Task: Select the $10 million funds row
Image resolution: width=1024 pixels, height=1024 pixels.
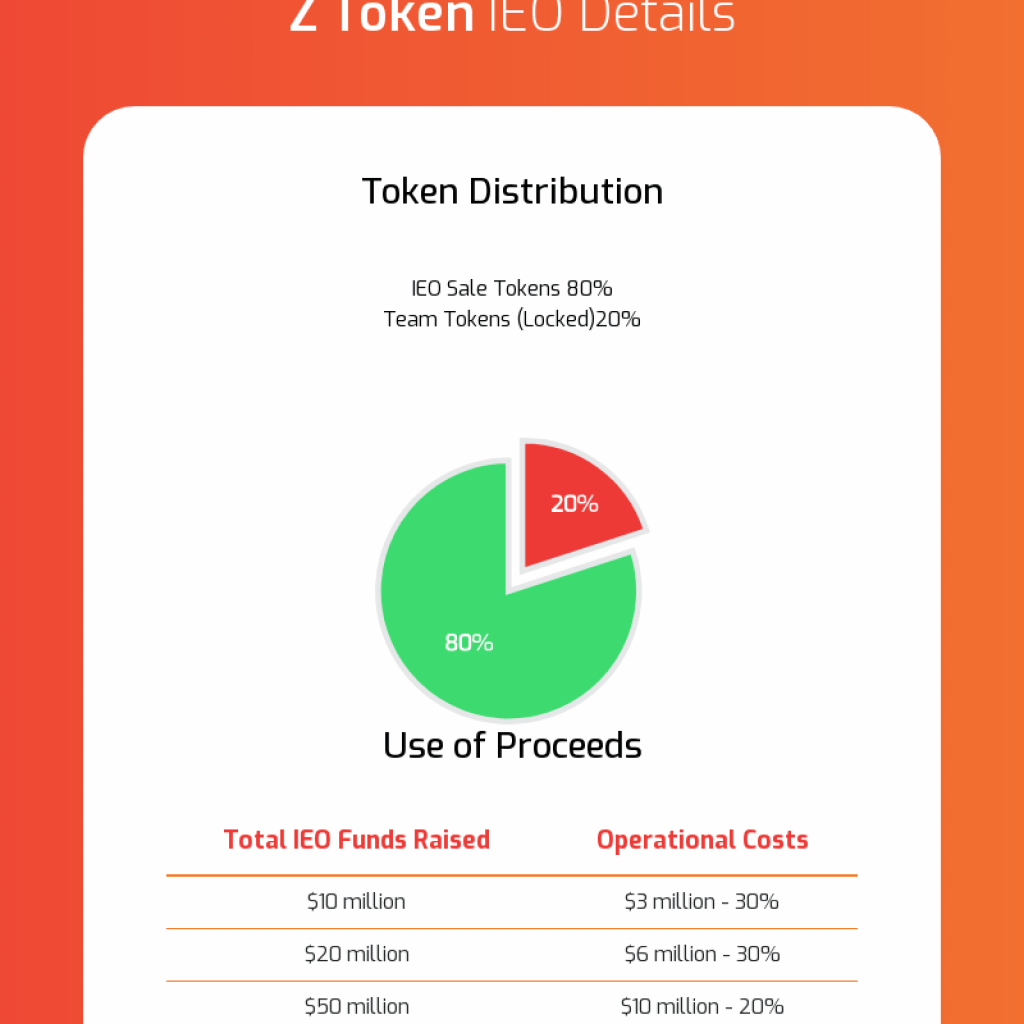Action: [512, 902]
